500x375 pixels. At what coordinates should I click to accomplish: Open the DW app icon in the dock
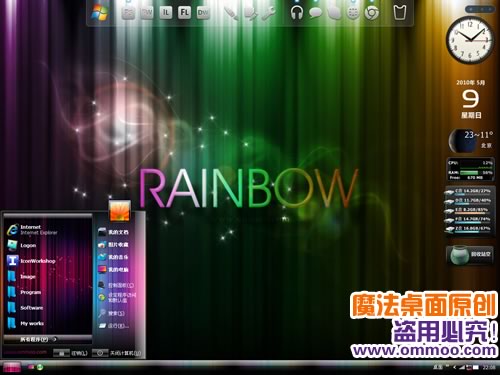click(x=203, y=13)
